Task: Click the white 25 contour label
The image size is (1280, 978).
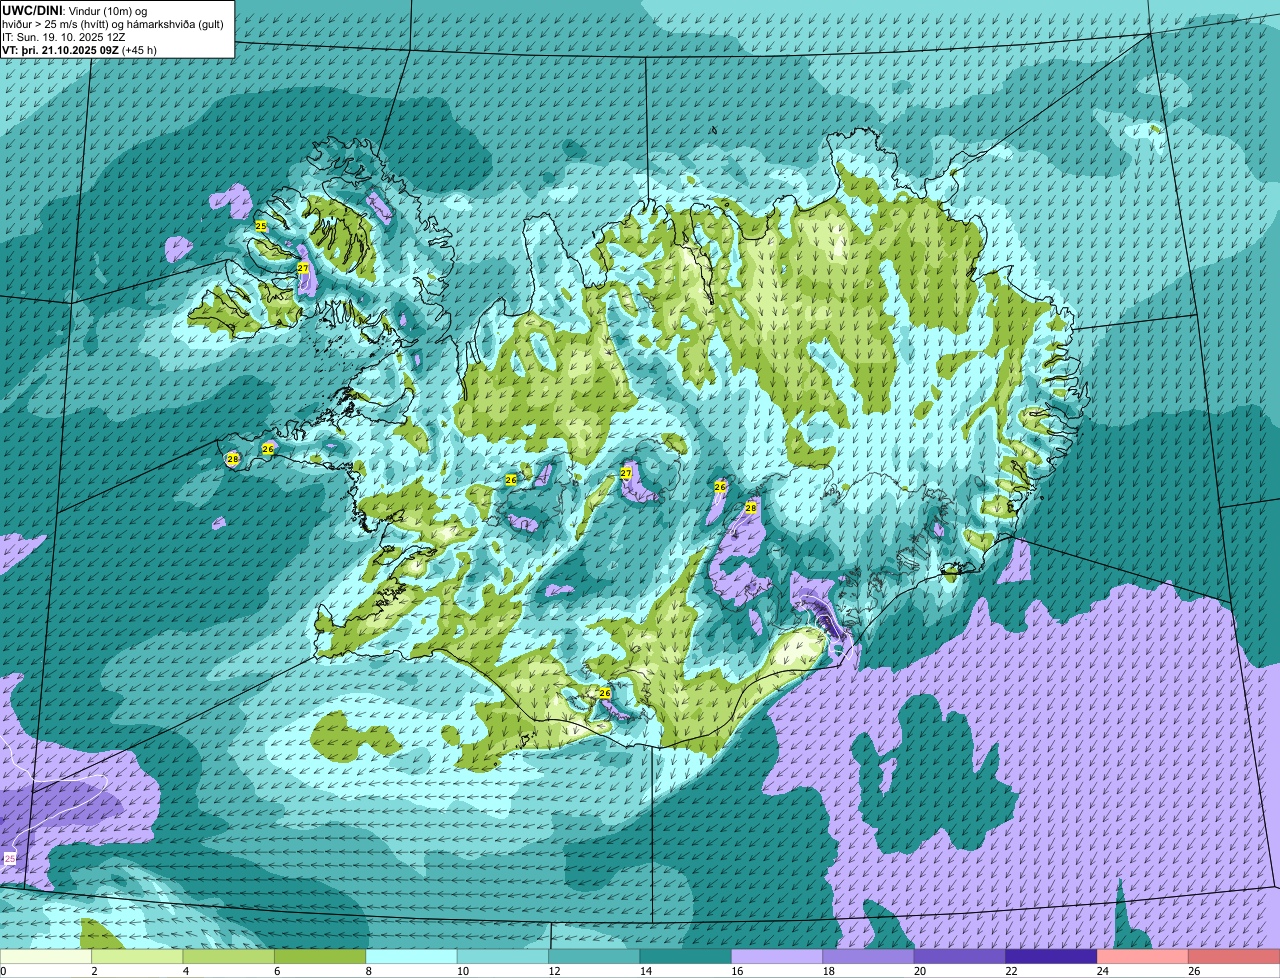Action: point(10,858)
